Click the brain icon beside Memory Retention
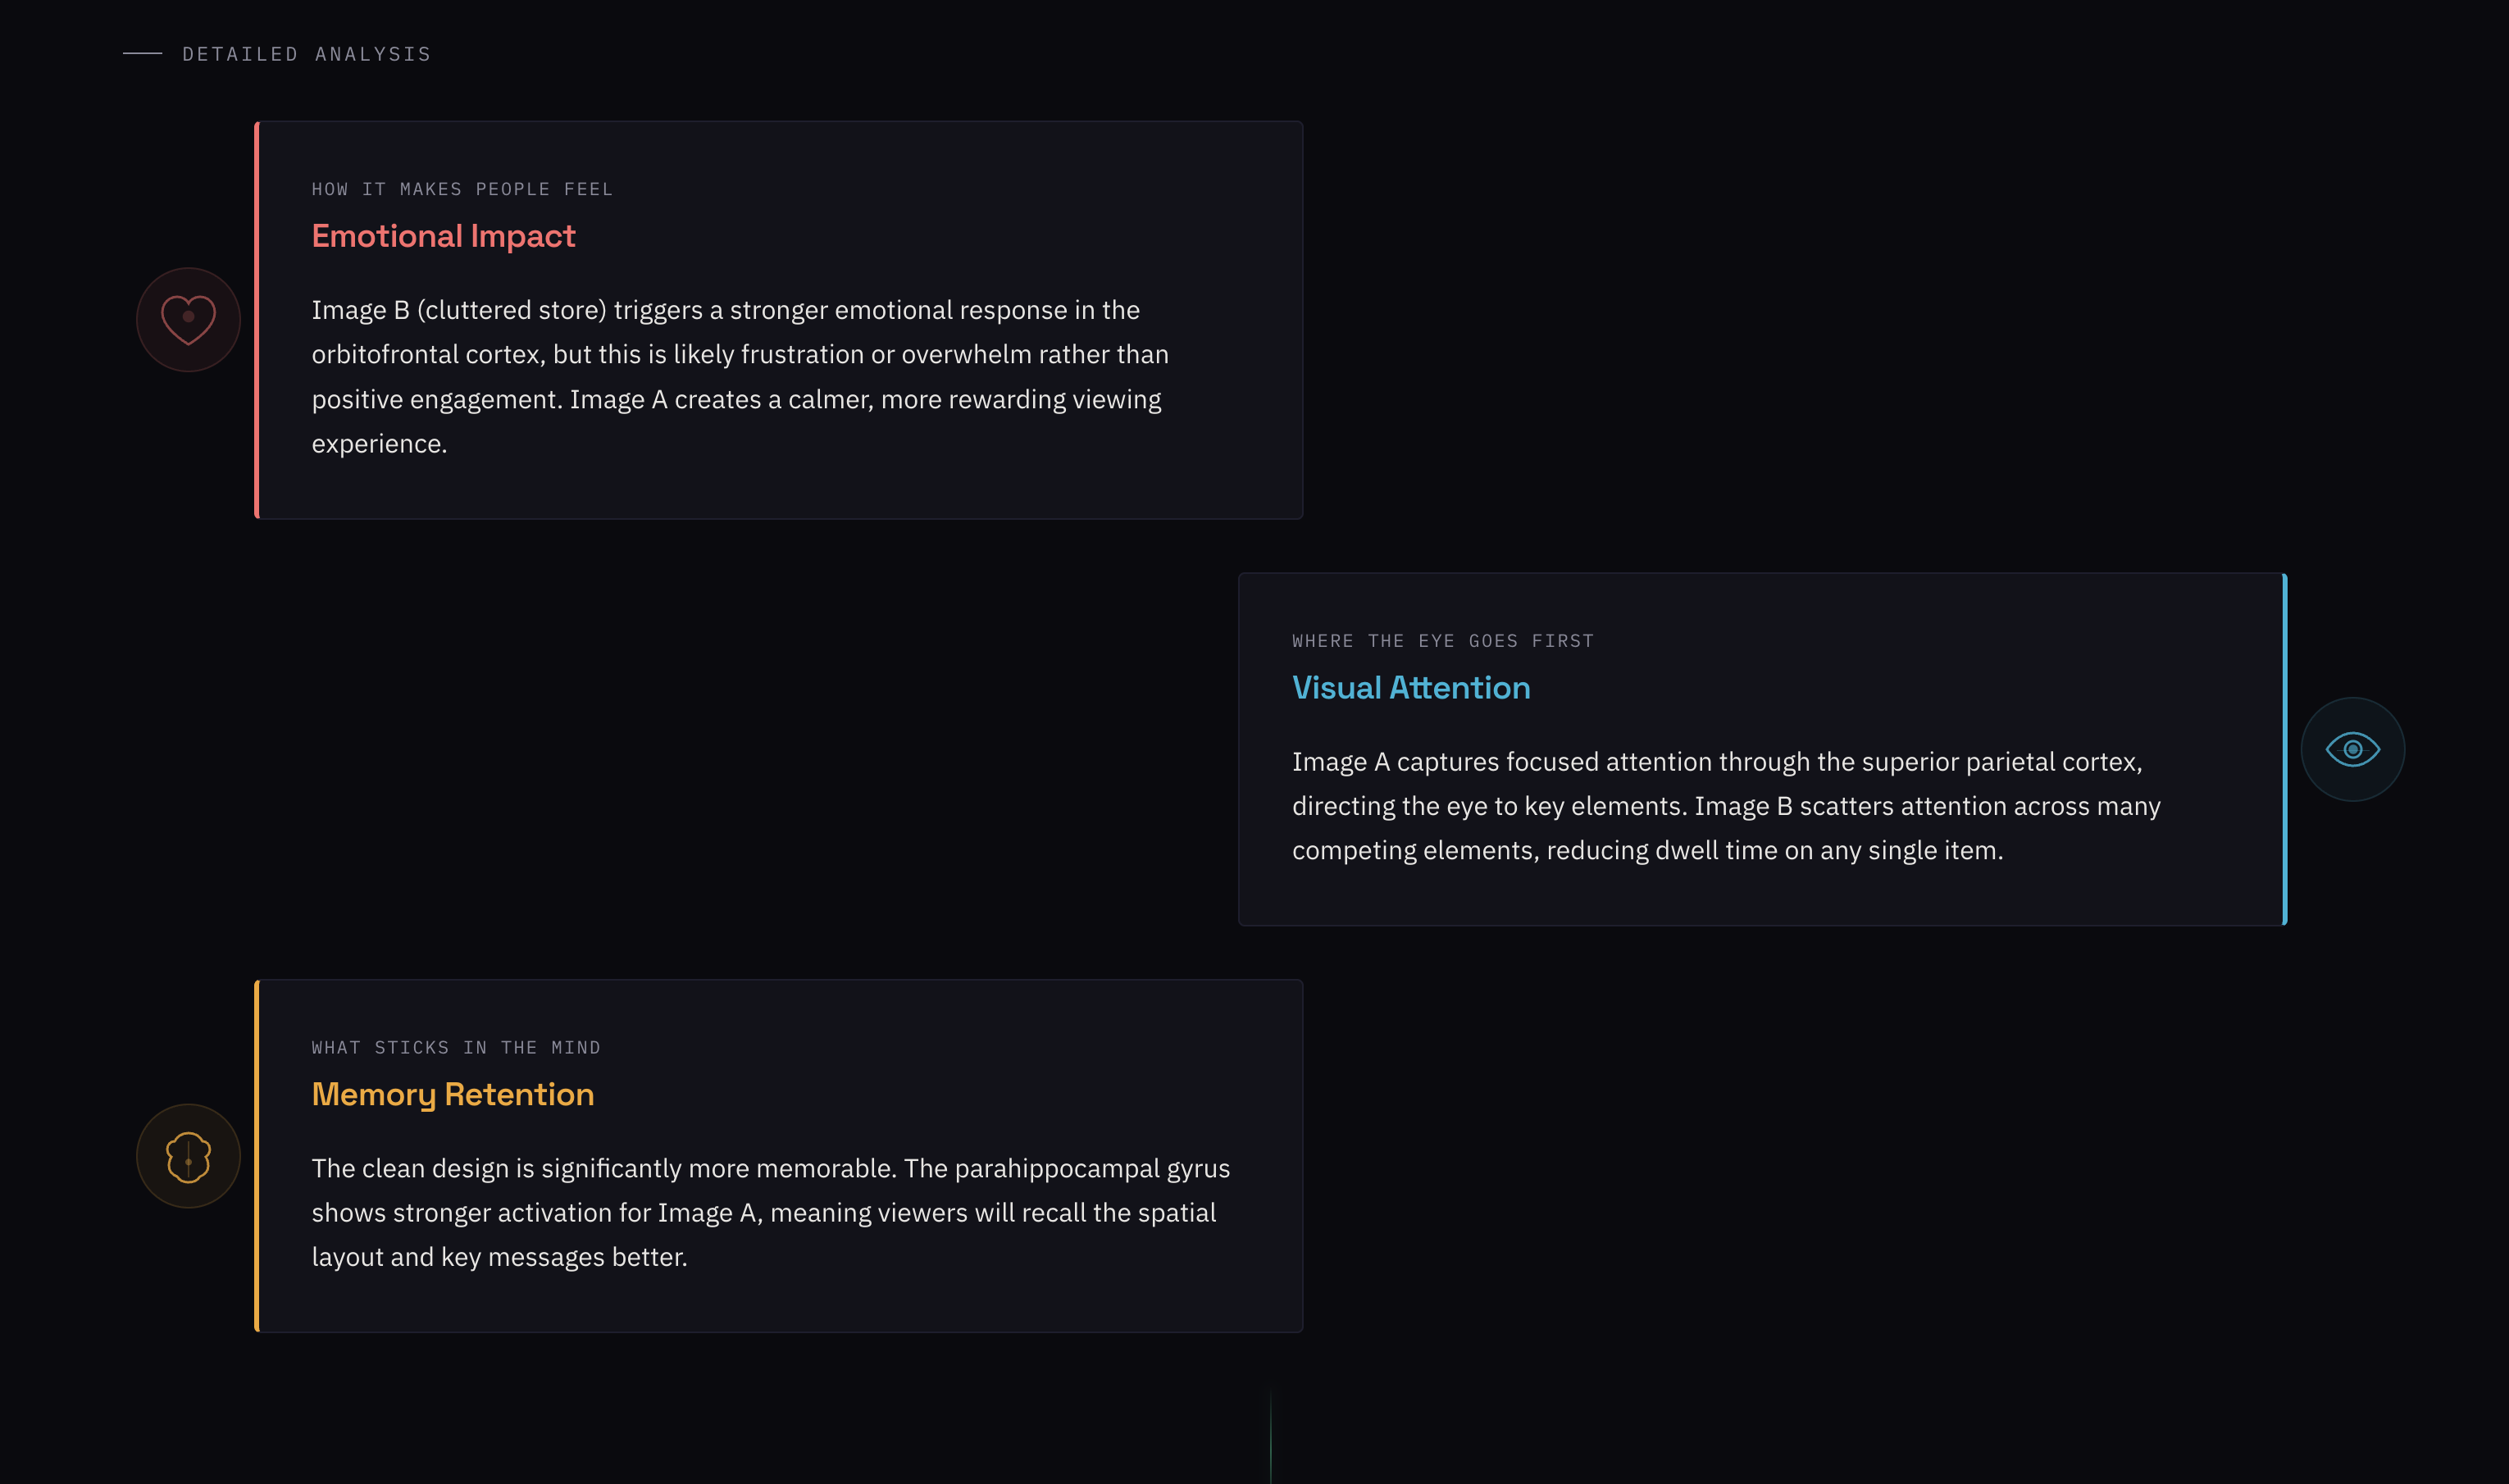 [188, 1156]
